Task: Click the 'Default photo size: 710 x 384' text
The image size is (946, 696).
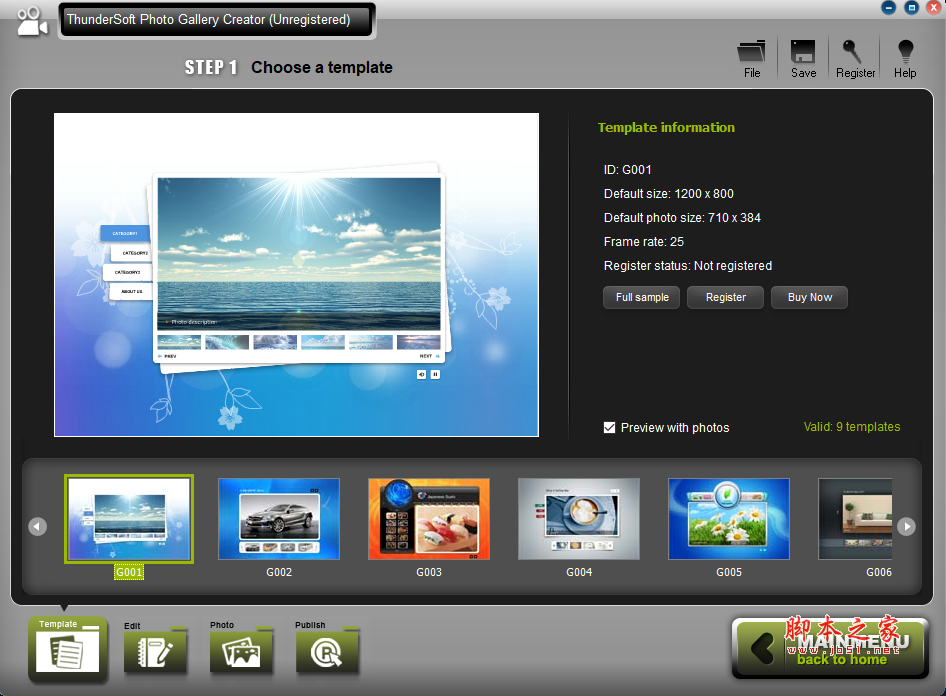Action: coord(682,218)
